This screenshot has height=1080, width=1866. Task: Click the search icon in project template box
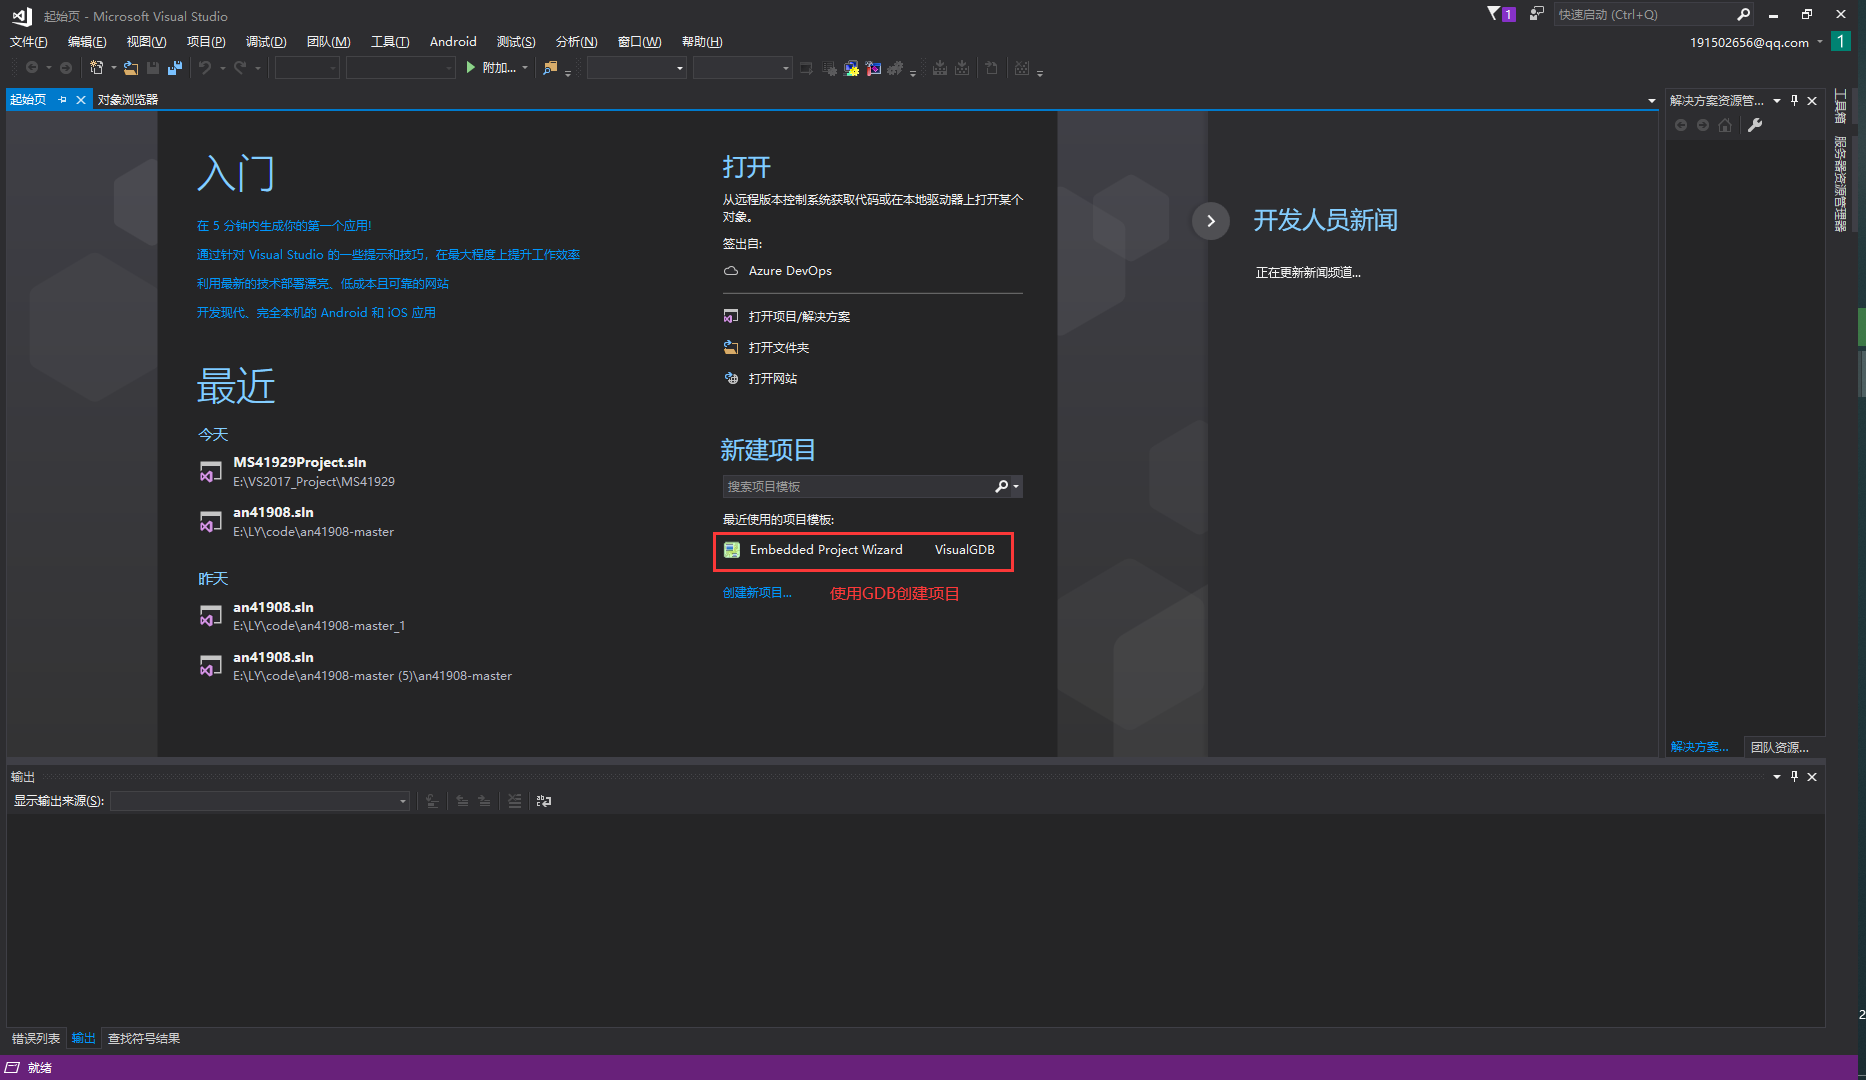coord(1001,486)
